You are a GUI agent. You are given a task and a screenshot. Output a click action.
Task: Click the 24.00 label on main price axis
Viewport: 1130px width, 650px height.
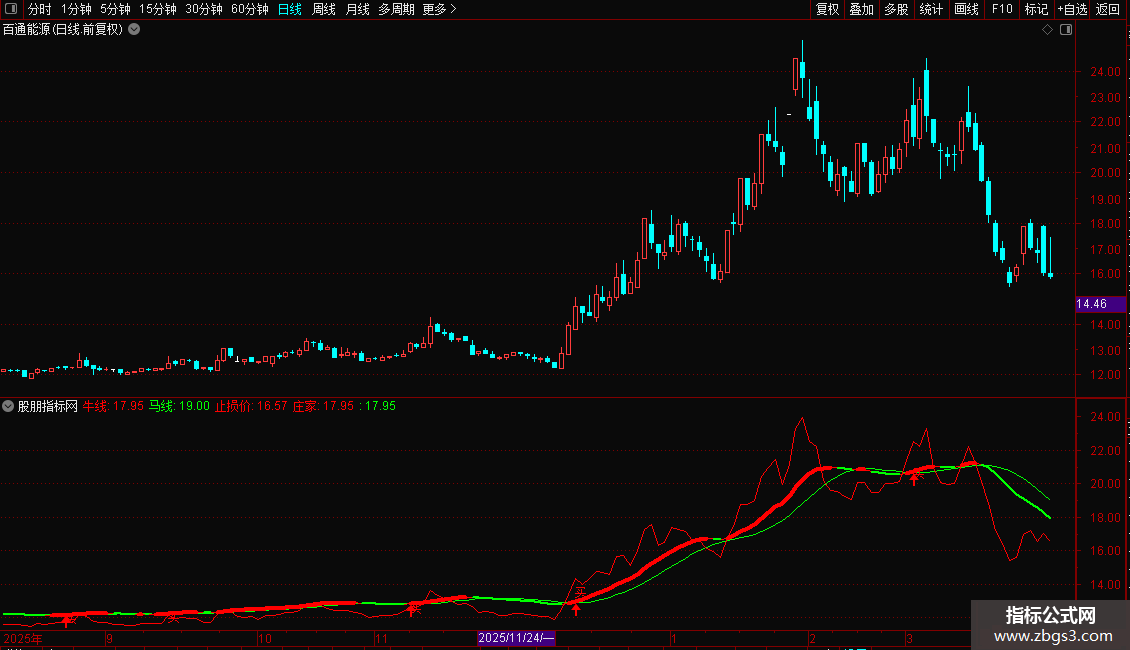(1105, 71)
